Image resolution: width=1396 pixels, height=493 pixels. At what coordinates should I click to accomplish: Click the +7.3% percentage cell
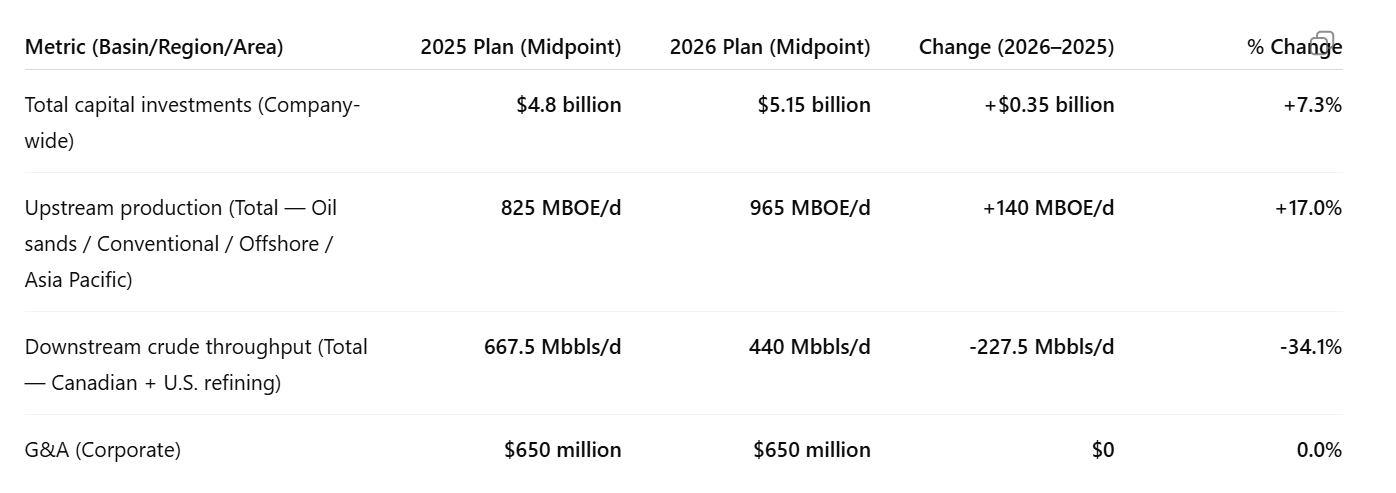click(1313, 105)
